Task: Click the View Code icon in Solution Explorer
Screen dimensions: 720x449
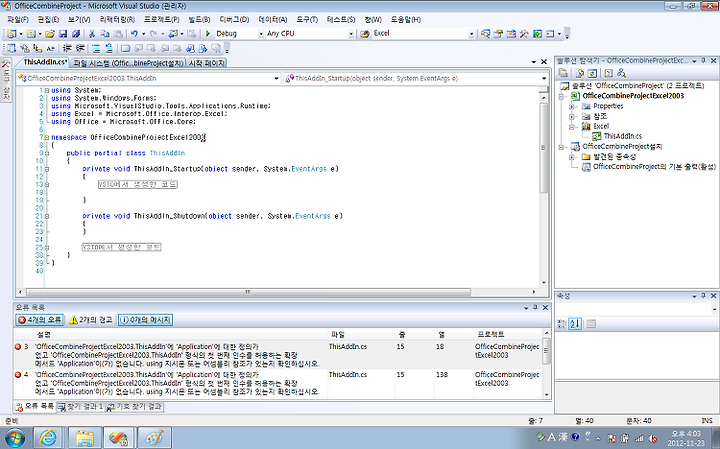Action: [608, 73]
